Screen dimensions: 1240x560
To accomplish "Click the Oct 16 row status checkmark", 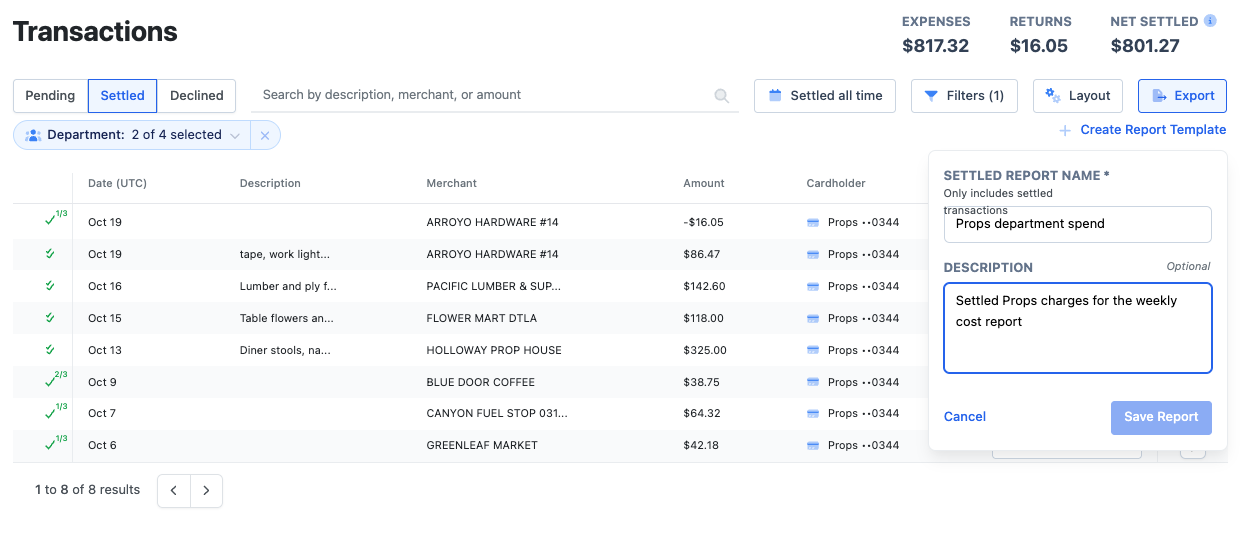I will tap(50, 286).
